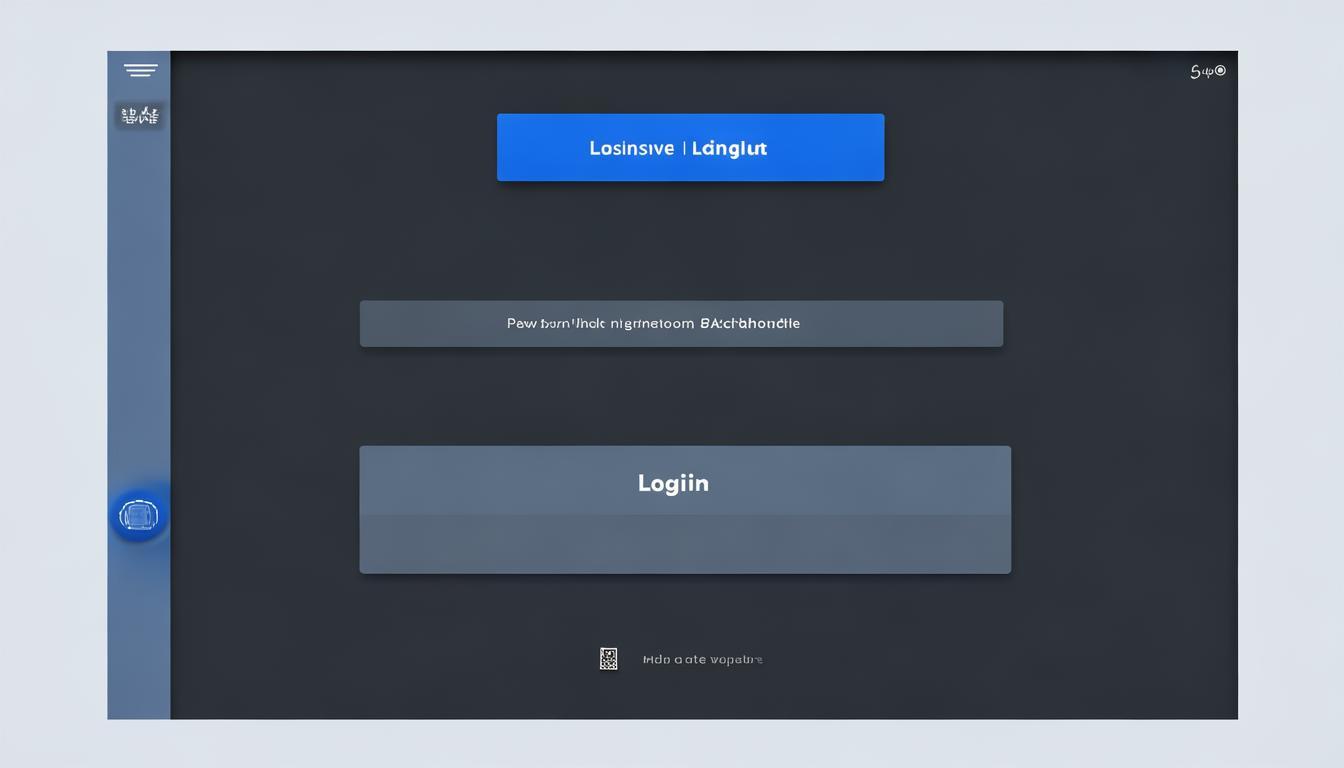This screenshot has height=768, width=1344.
Task: Click the QR code icon near the bottom
Action: click(608, 658)
